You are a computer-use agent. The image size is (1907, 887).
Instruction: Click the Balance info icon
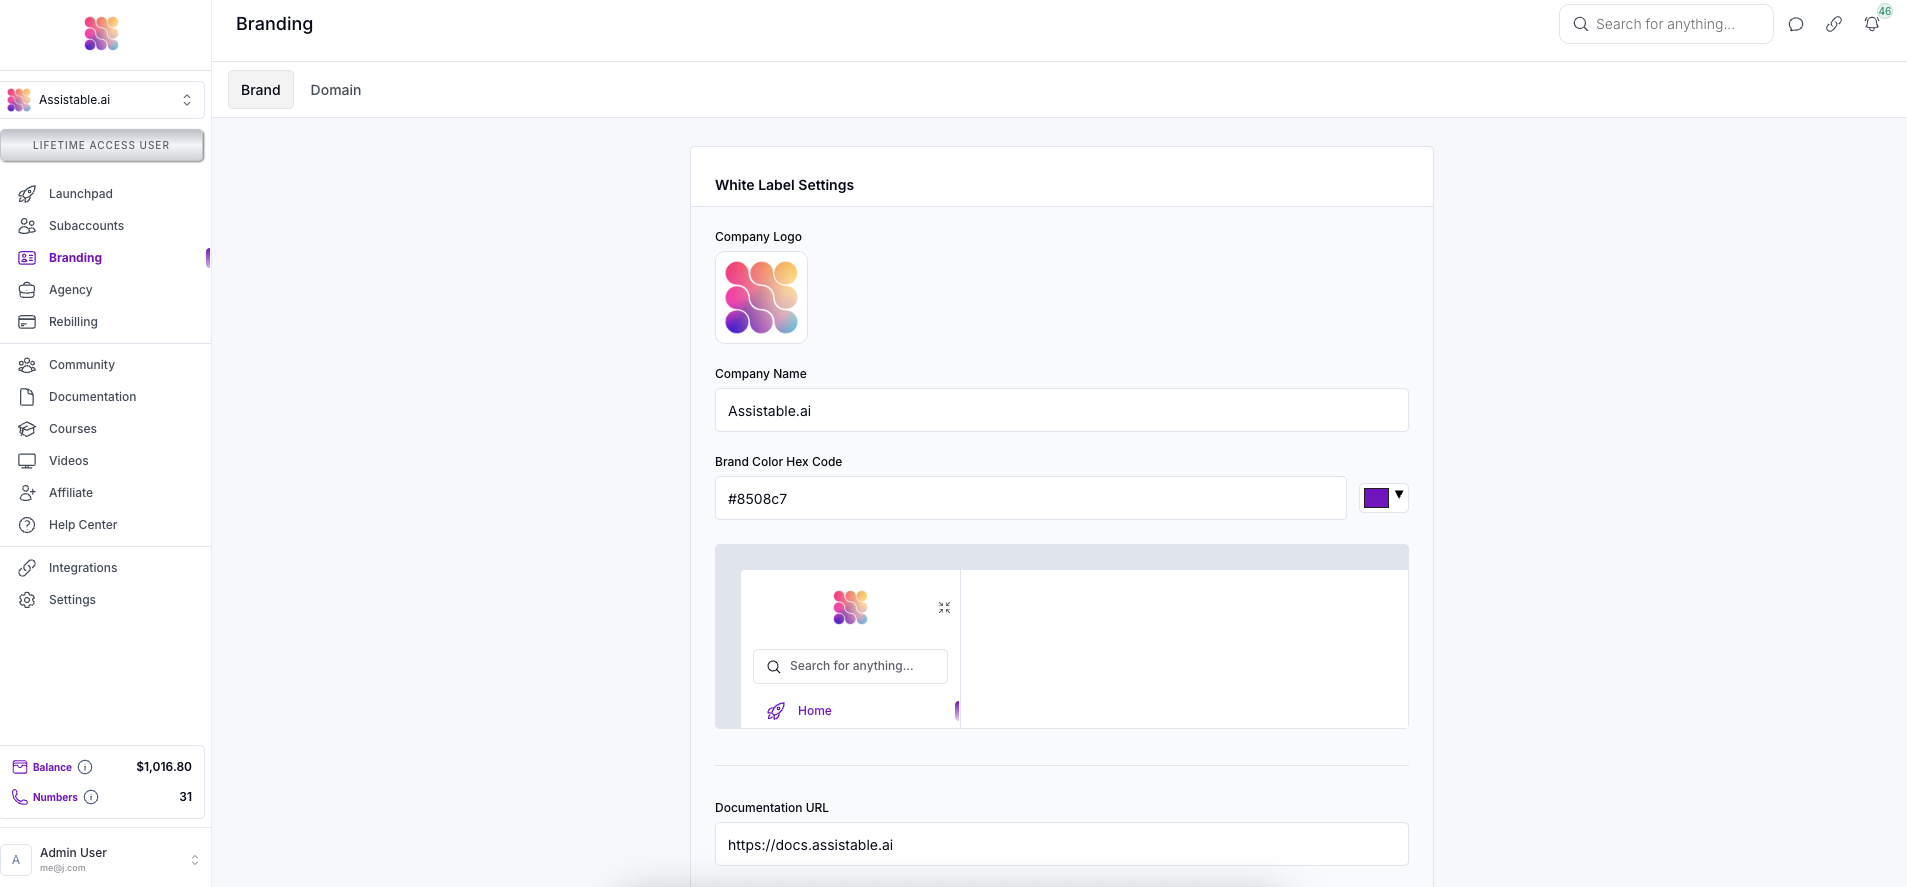click(85, 767)
